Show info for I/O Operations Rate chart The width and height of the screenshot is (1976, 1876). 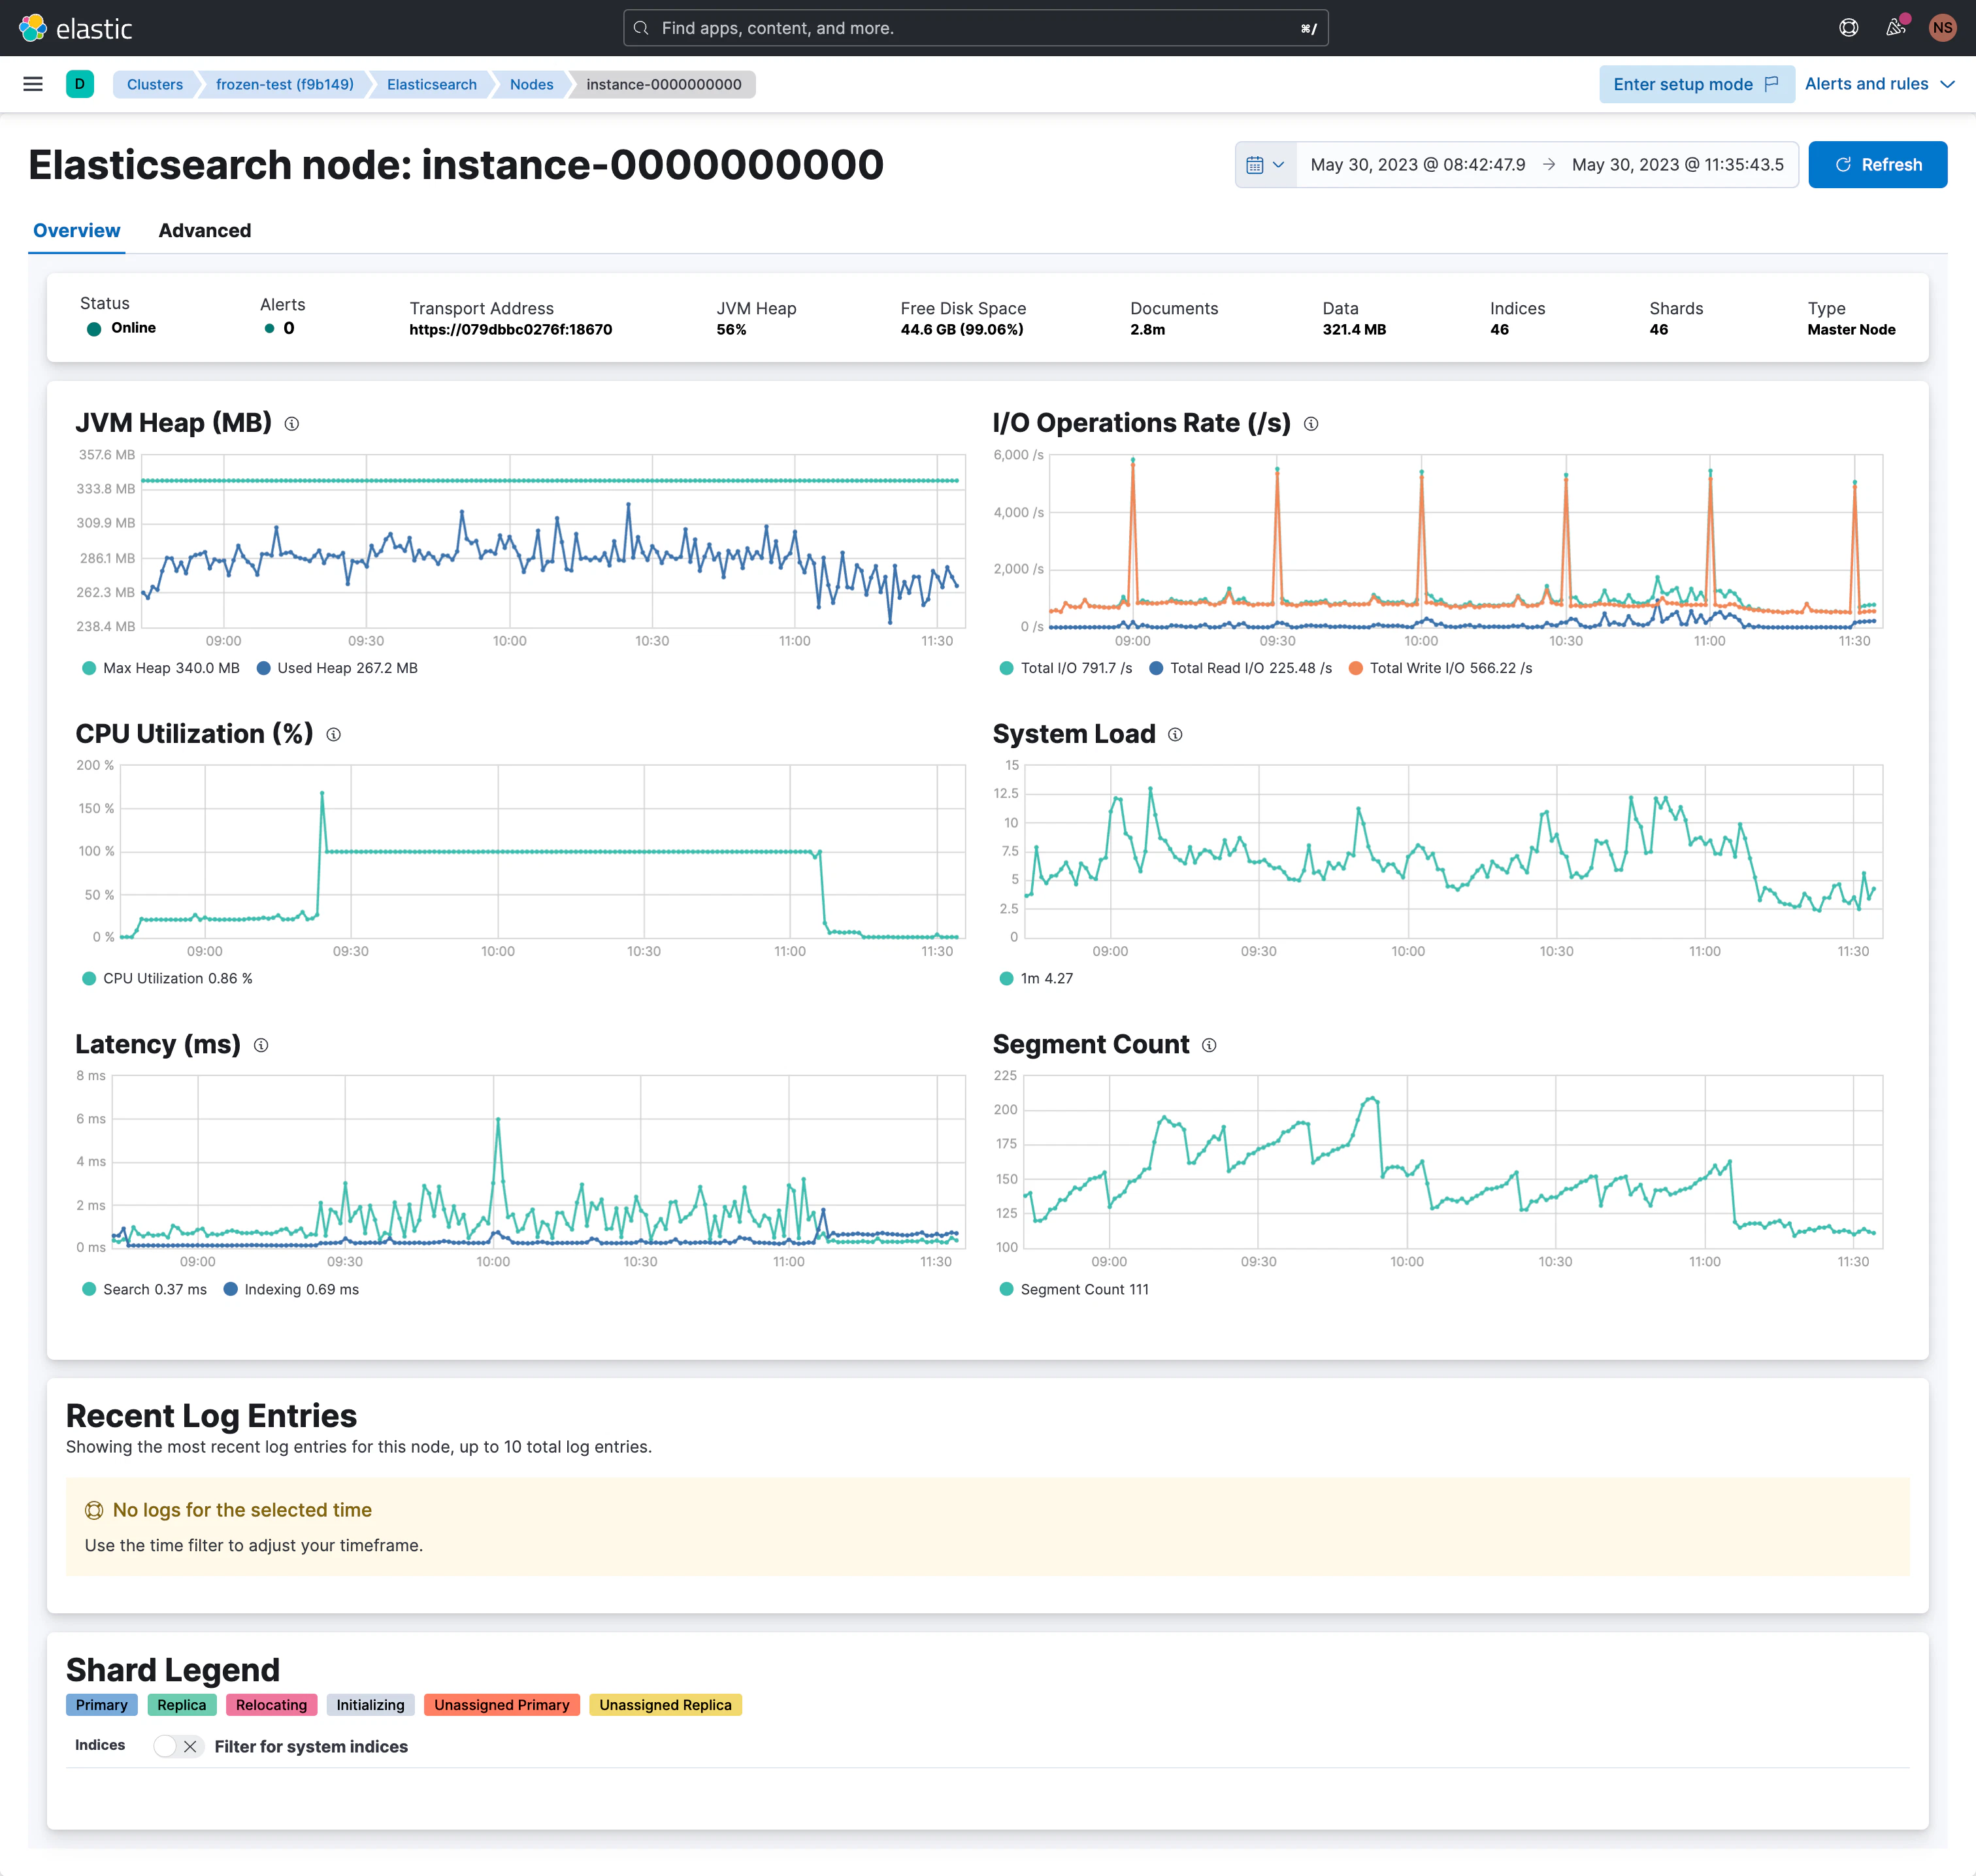1311,424
